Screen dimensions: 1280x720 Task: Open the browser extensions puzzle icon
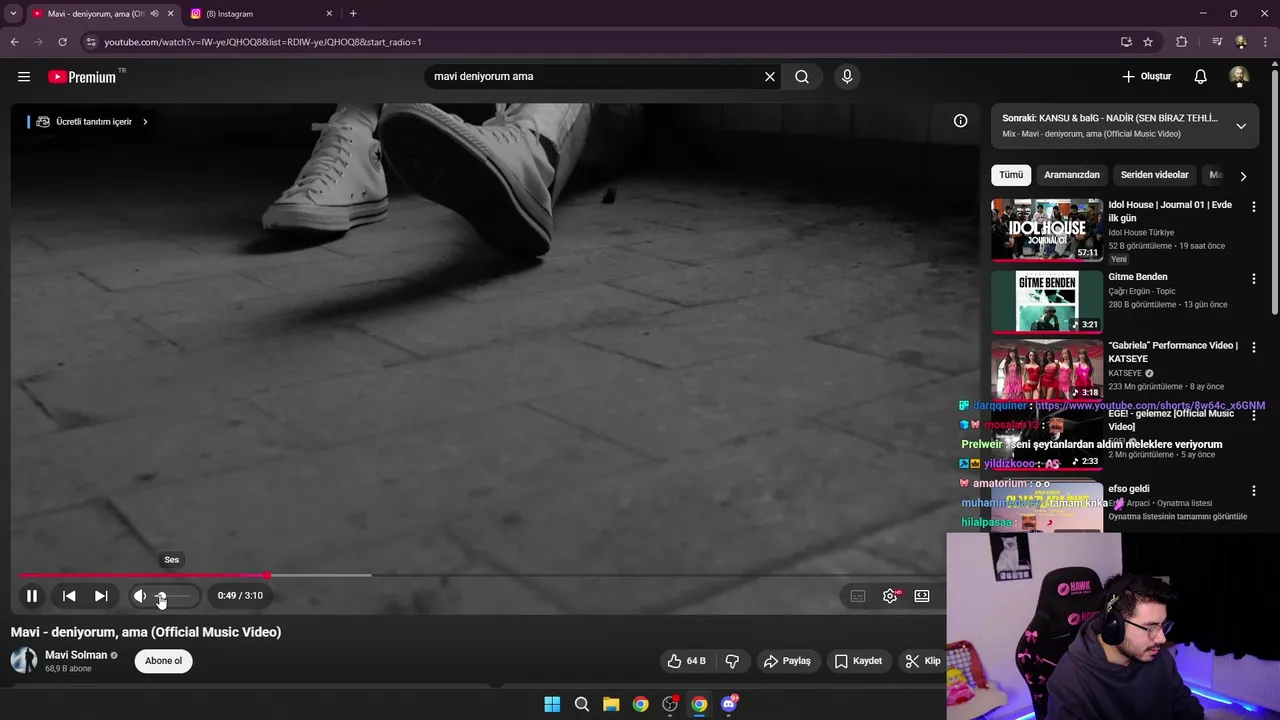point(1181,42)
